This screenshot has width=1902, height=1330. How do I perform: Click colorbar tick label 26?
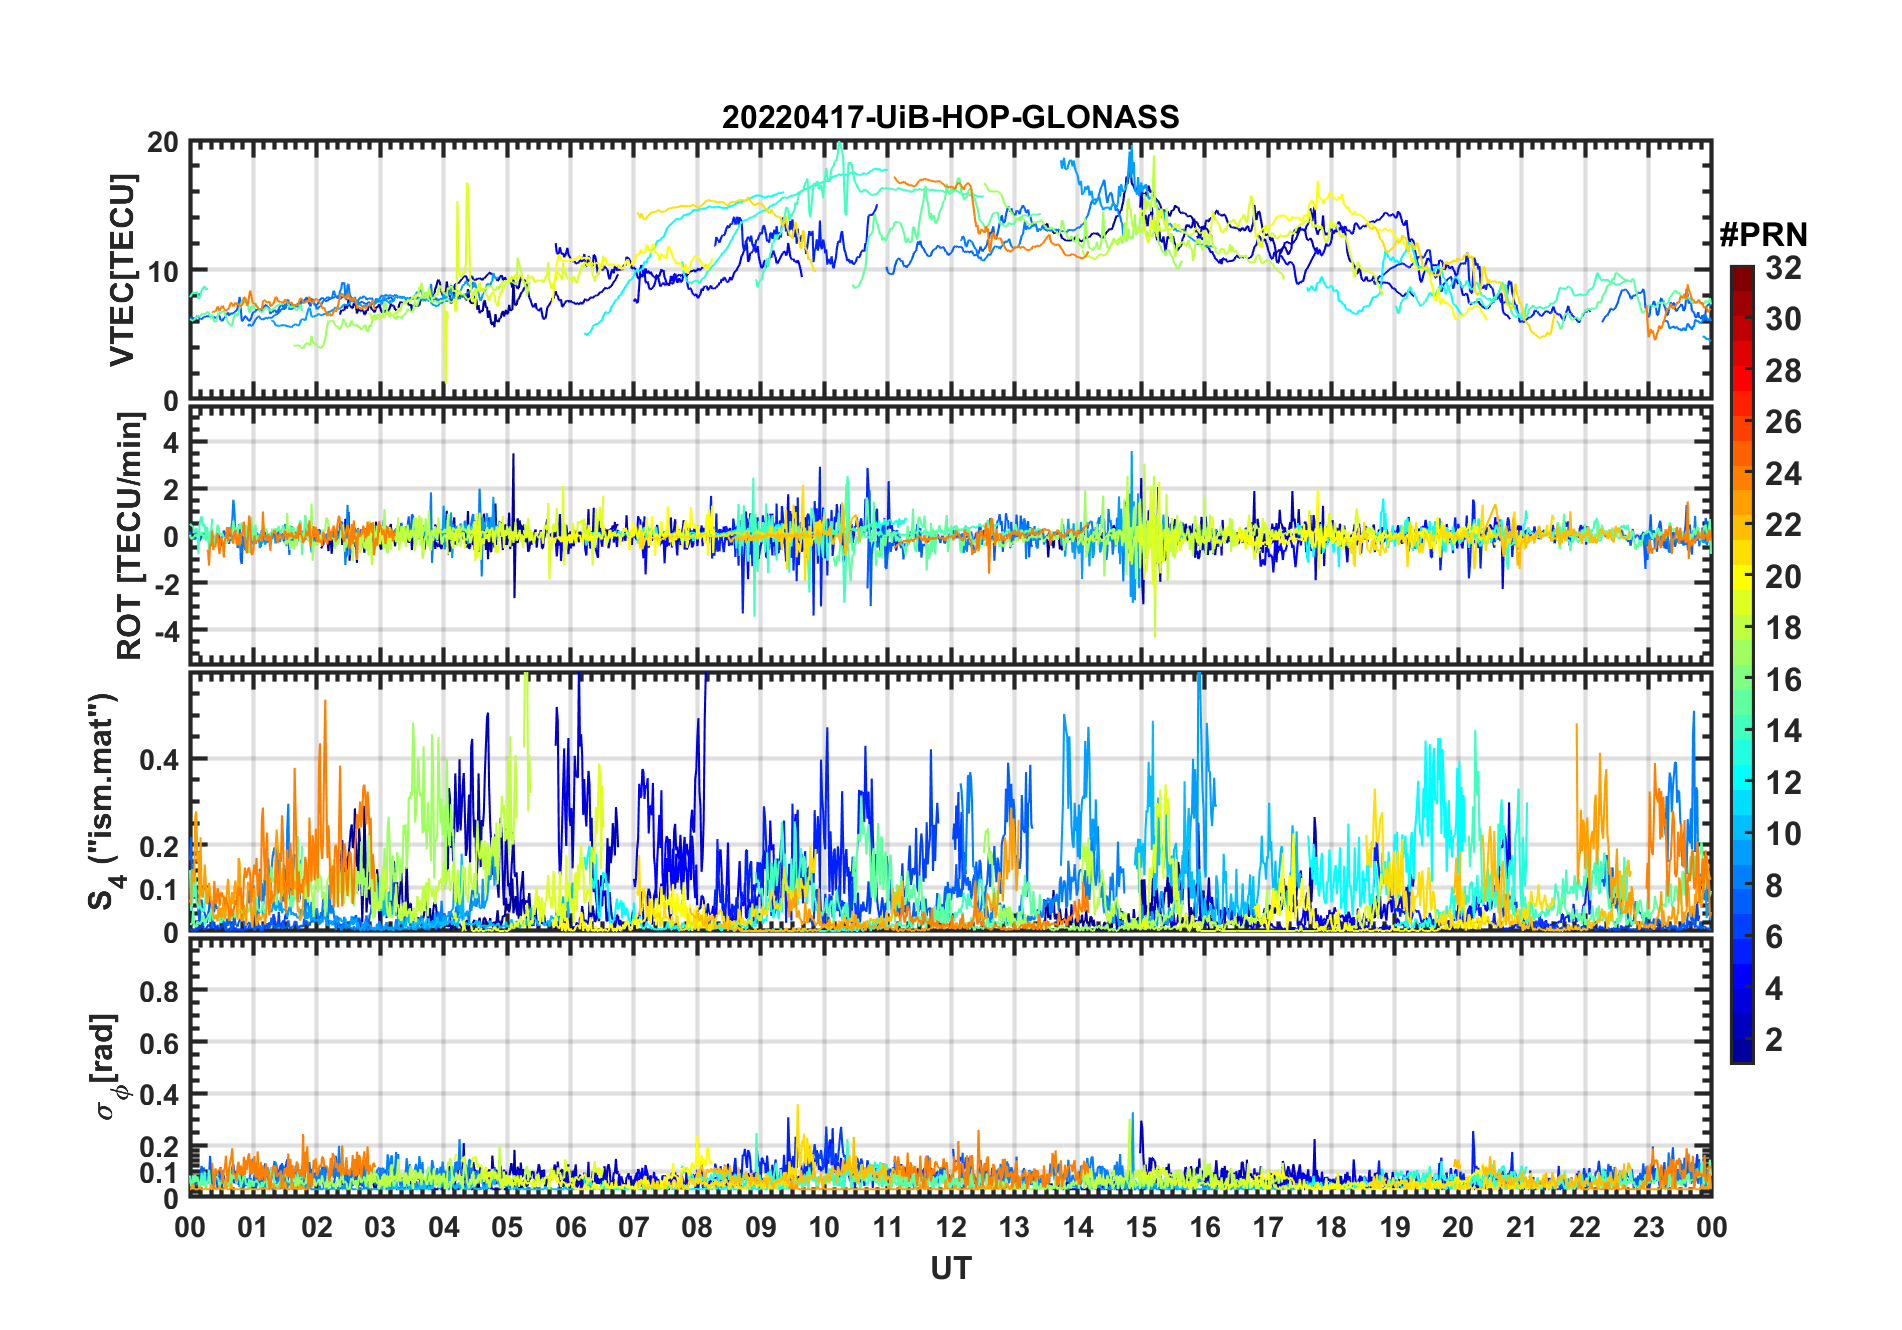point(1783,422)
